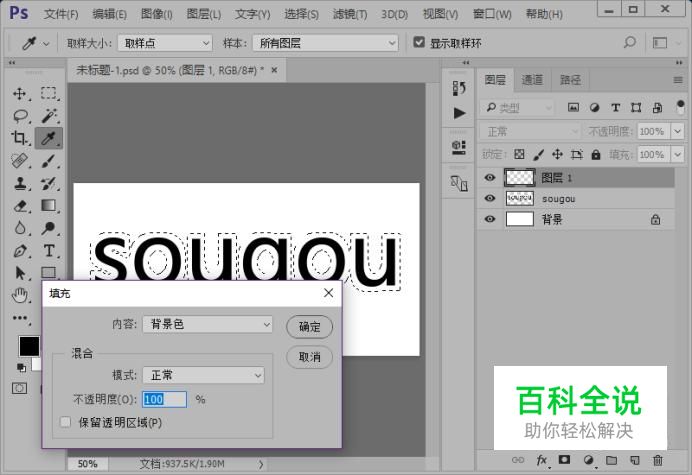Select the Healing Brush tool
692x475 pixels.
click(19, 161)
